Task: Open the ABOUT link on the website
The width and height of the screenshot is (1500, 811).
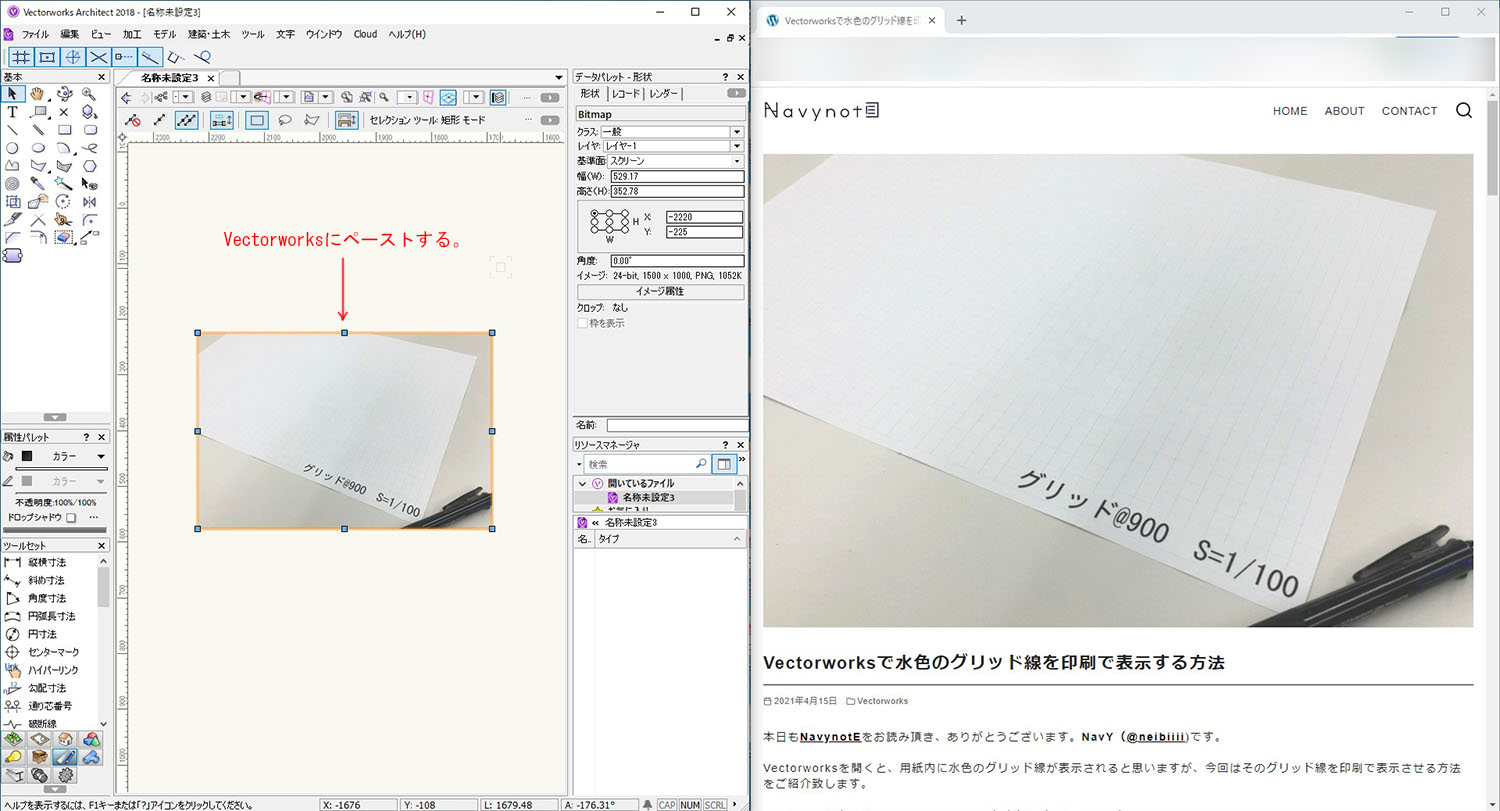Action: [x=1344, y=111]
